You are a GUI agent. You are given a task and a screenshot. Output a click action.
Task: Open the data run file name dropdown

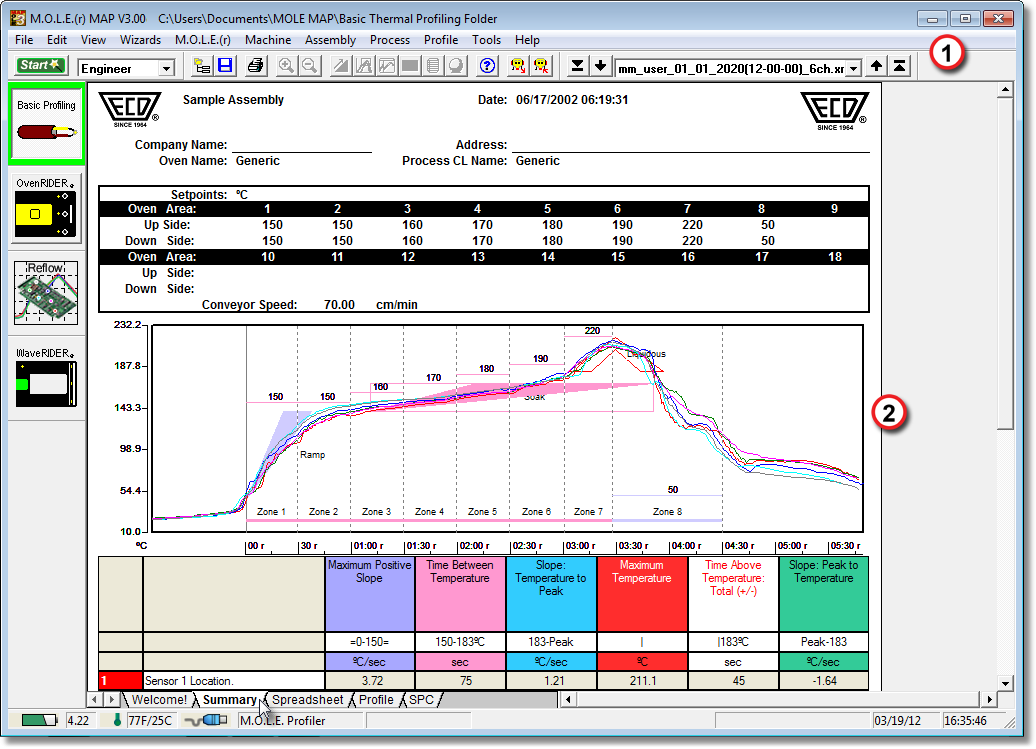854,69
